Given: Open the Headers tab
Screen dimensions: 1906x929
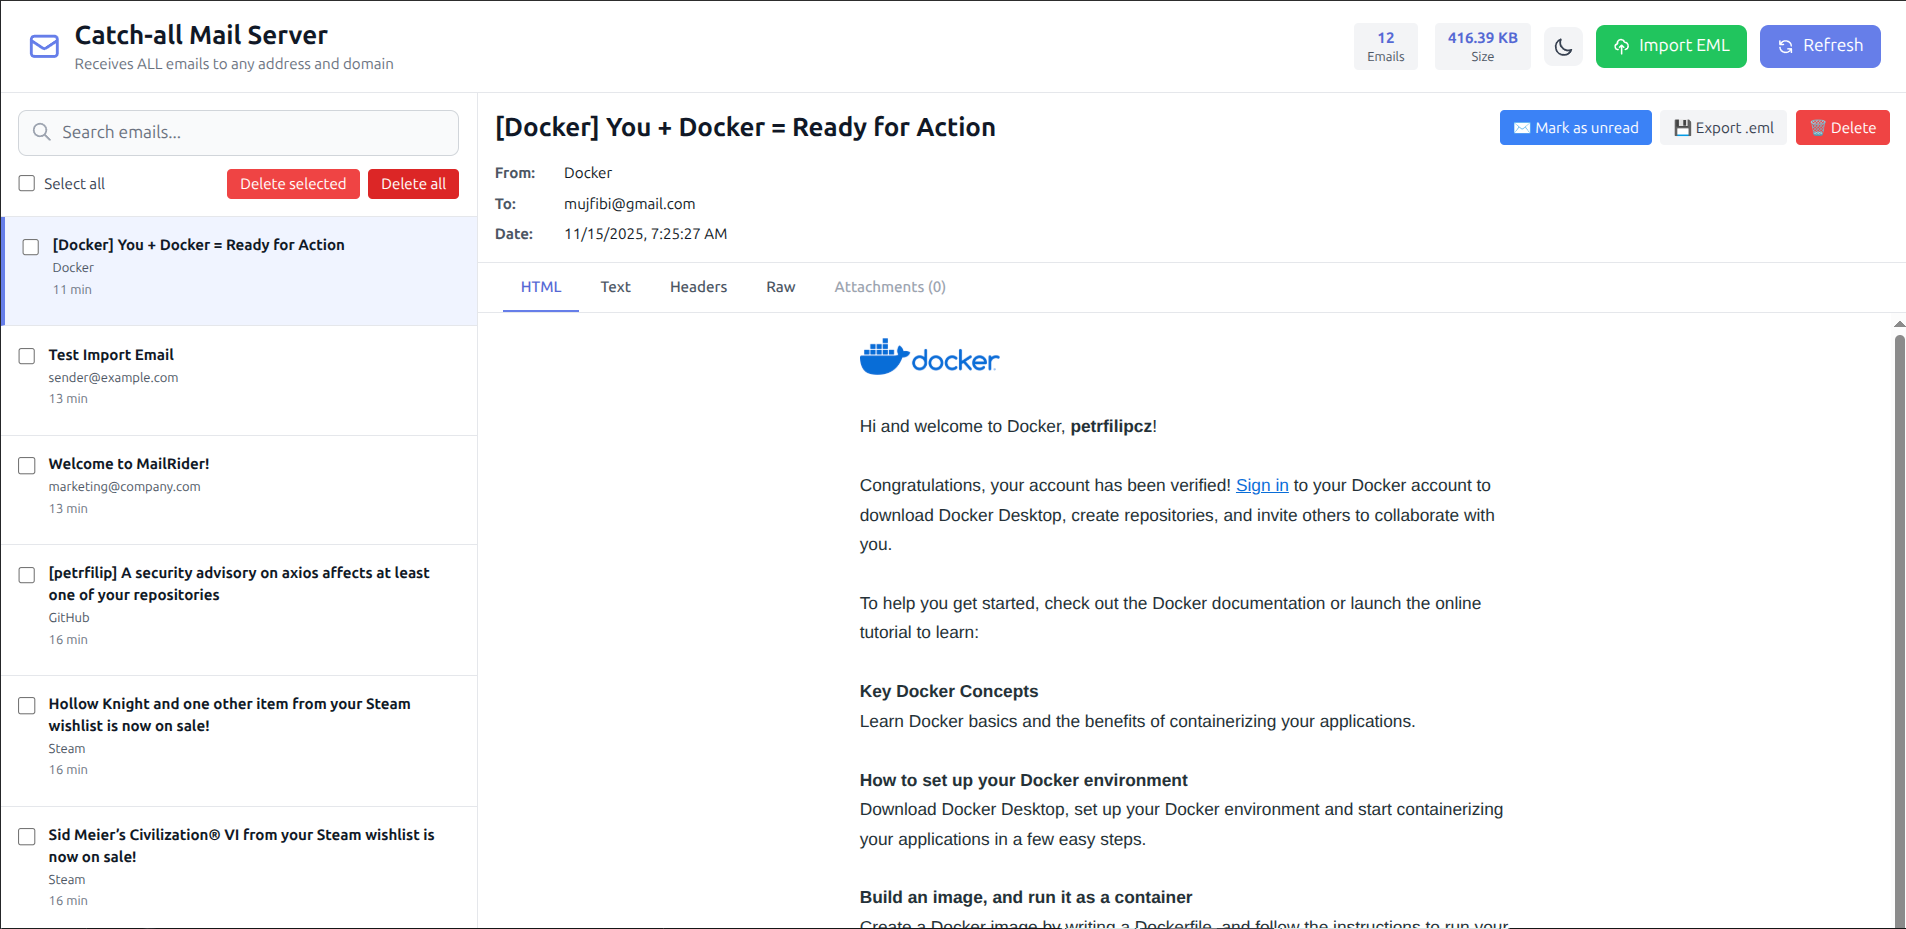Looking at the screenshot, I should (x=698, y=286).
